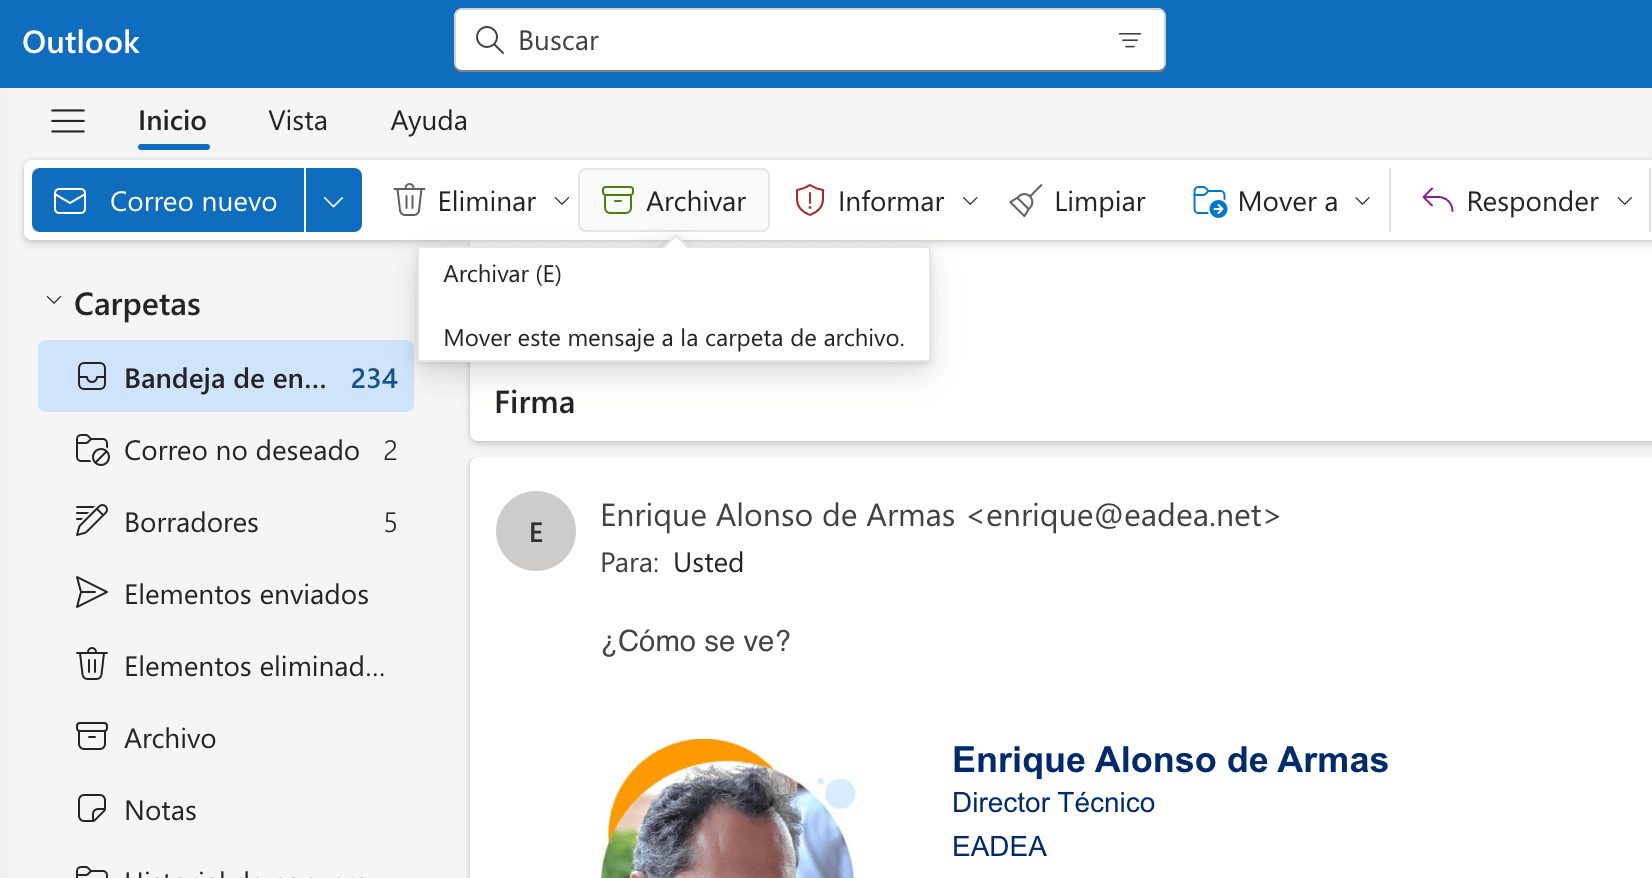Select the Borradores folder
Viewport: 1652px width, 878px height.
coord(191,523)
